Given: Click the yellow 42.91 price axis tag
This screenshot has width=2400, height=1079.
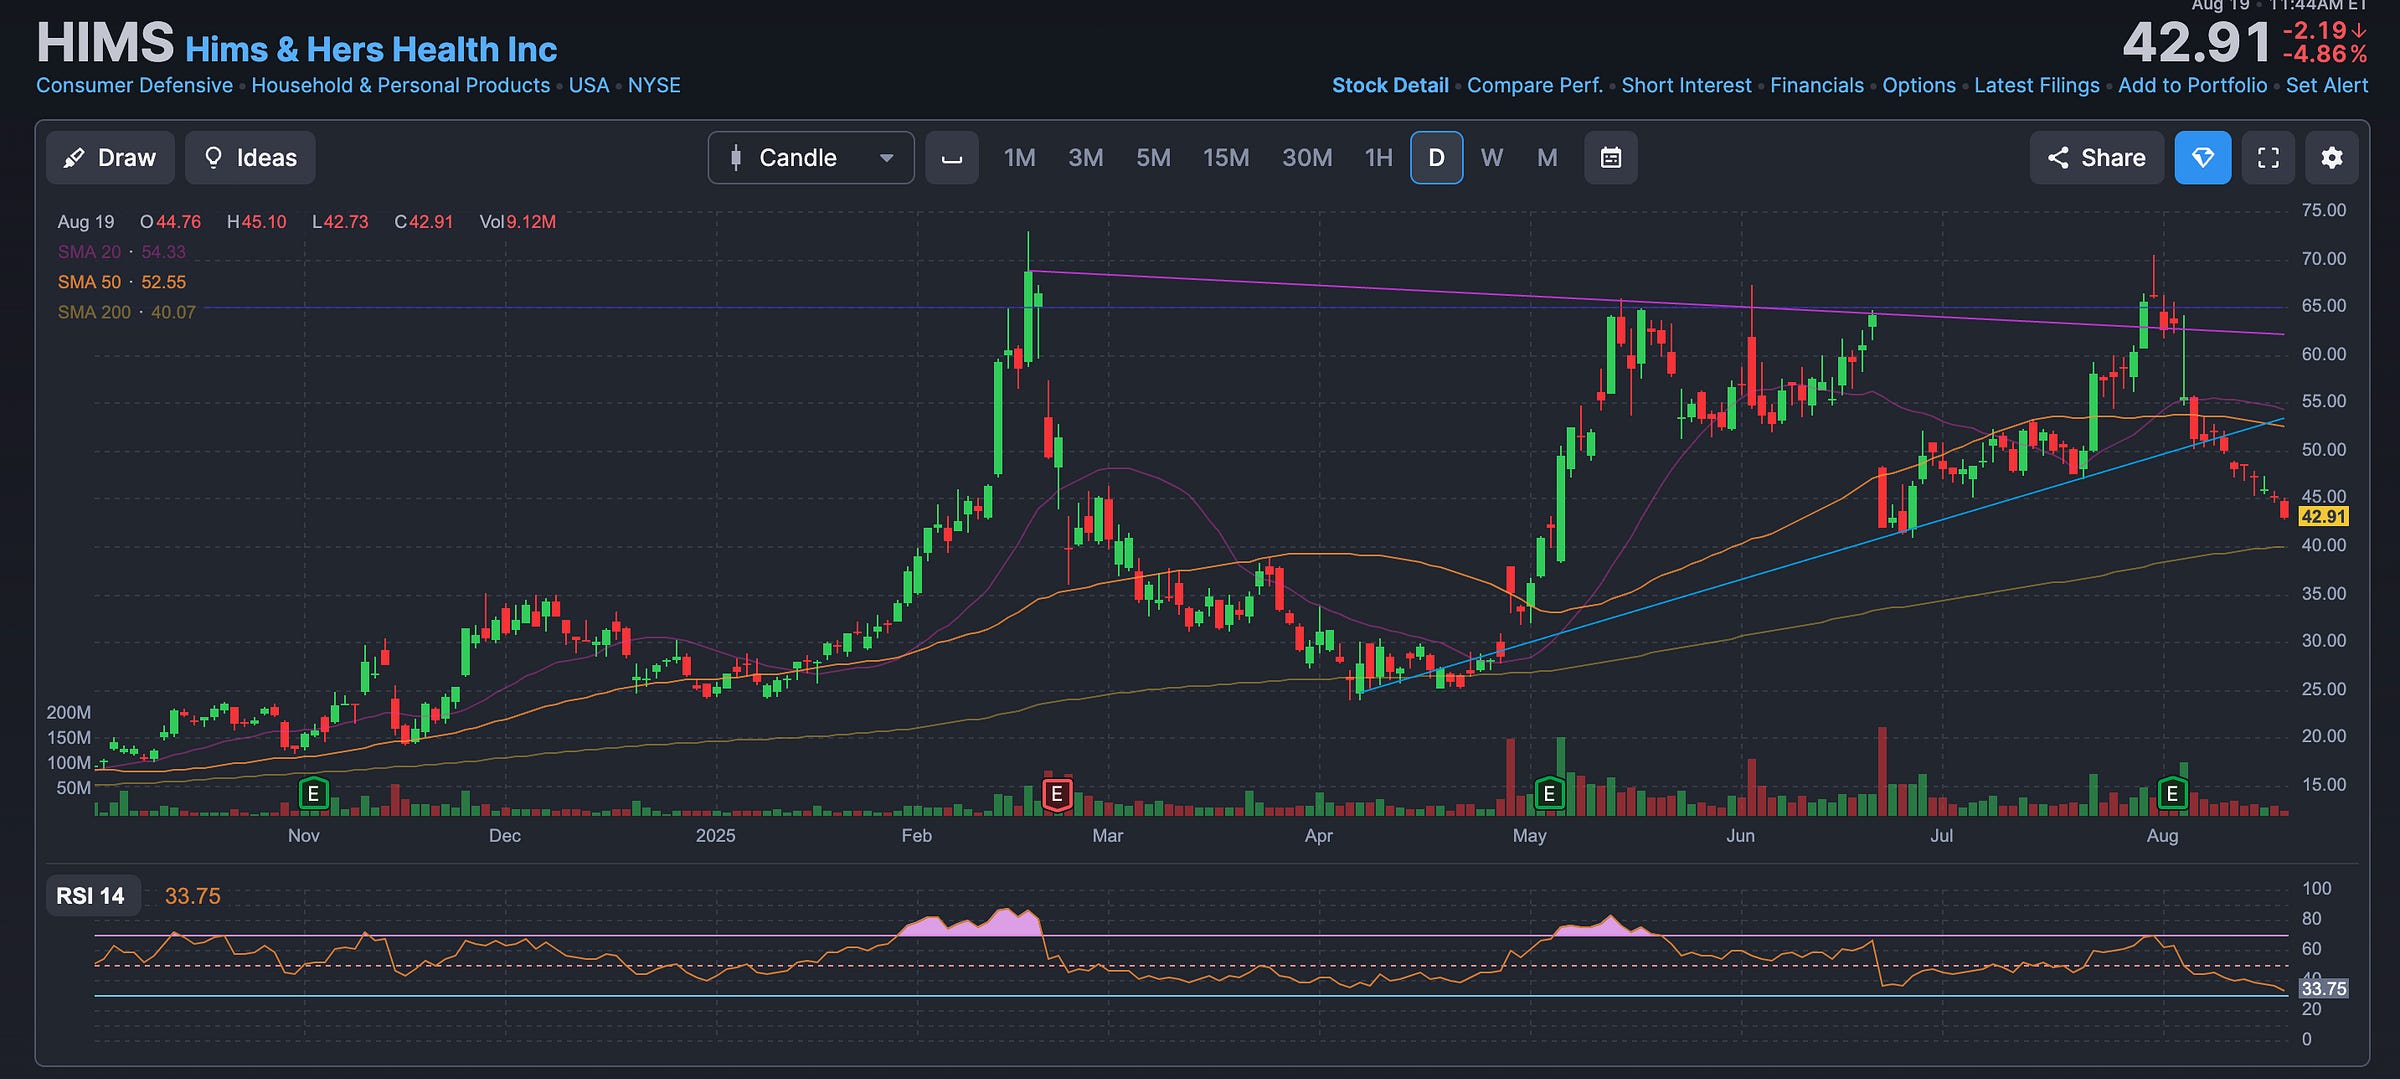Looking at the screenshot, I should (2323, 517).
